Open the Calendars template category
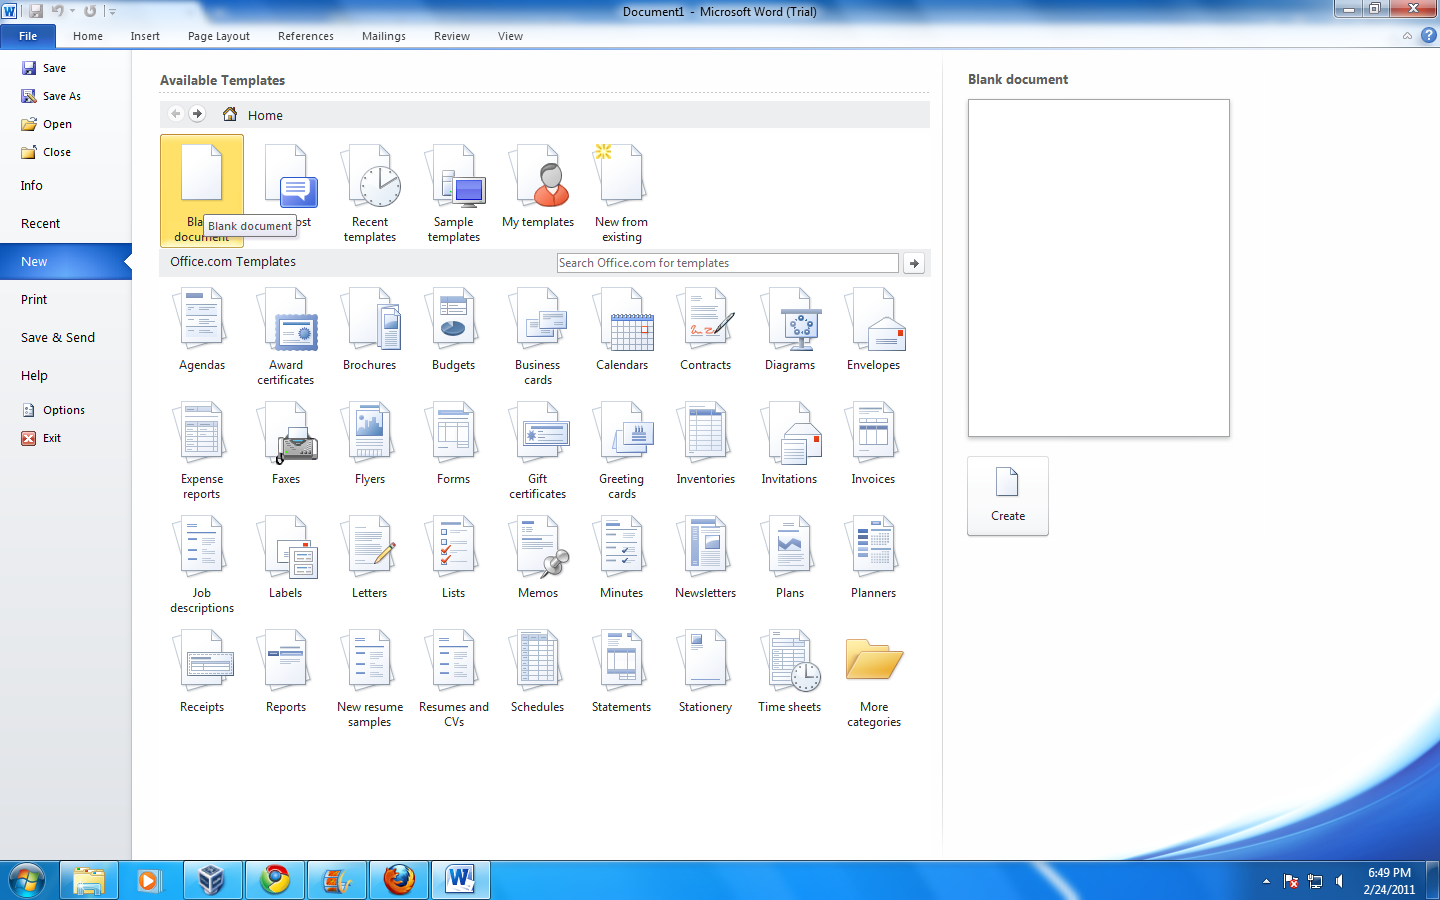1440x900 pixels. [622, 329]
